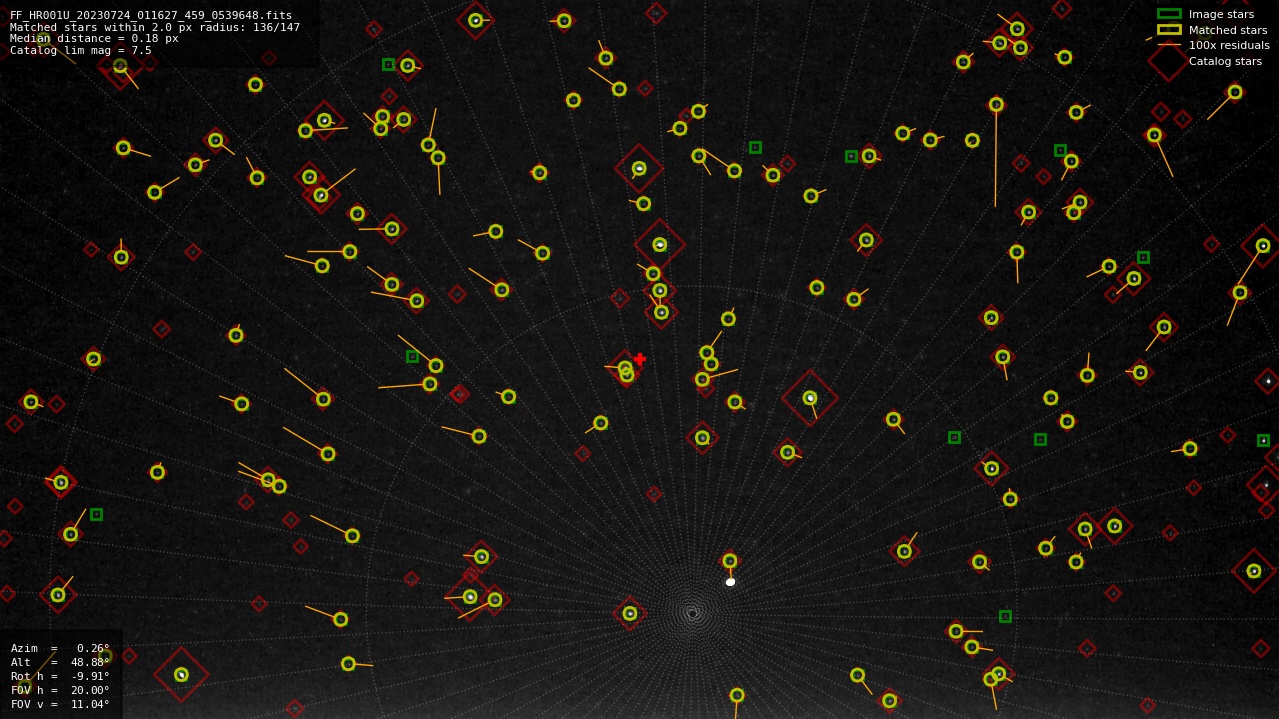Click the 'Image stars' legend label
Image resolution: width=1279 pixels, height=719 pixels.
1221,15
